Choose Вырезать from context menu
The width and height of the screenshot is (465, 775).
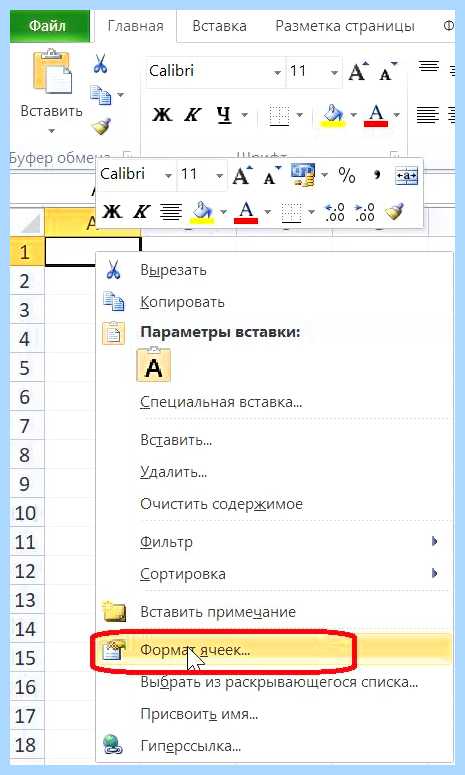click(x=275, y=270)
